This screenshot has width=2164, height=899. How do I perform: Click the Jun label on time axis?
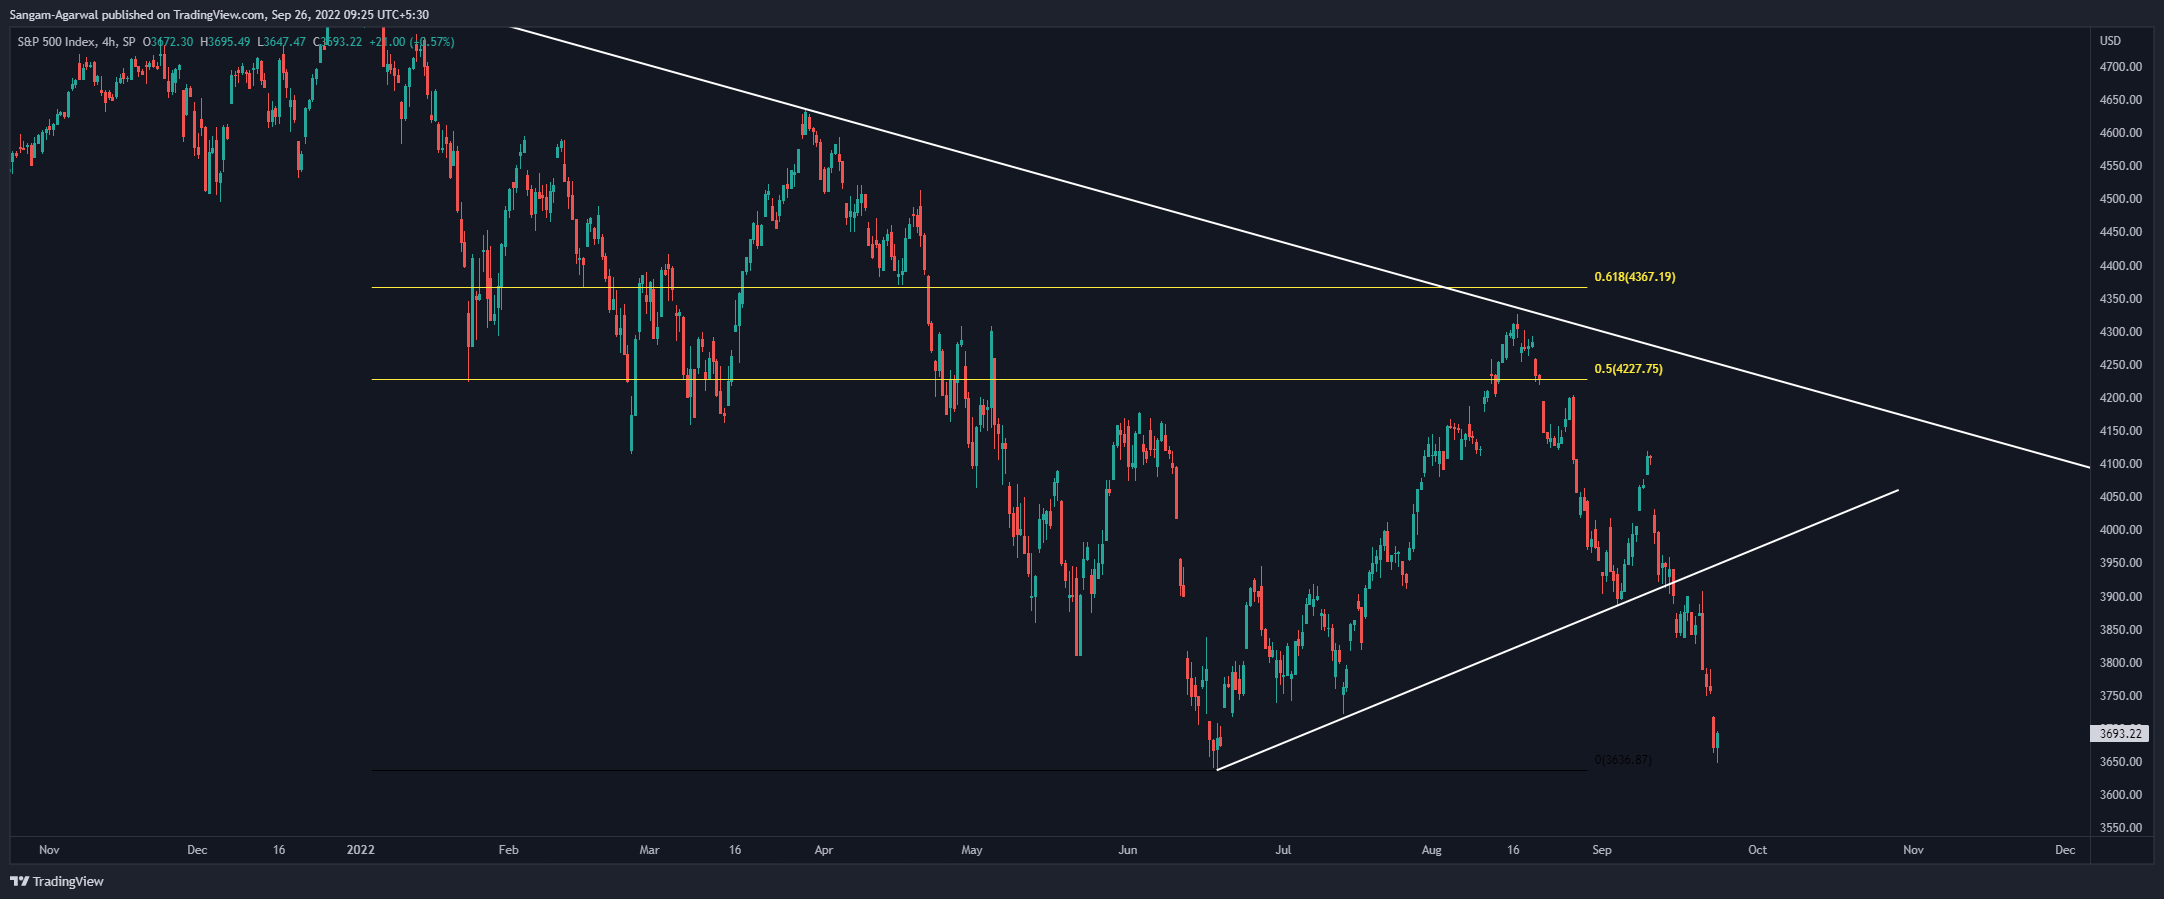tap(1128, 850)
